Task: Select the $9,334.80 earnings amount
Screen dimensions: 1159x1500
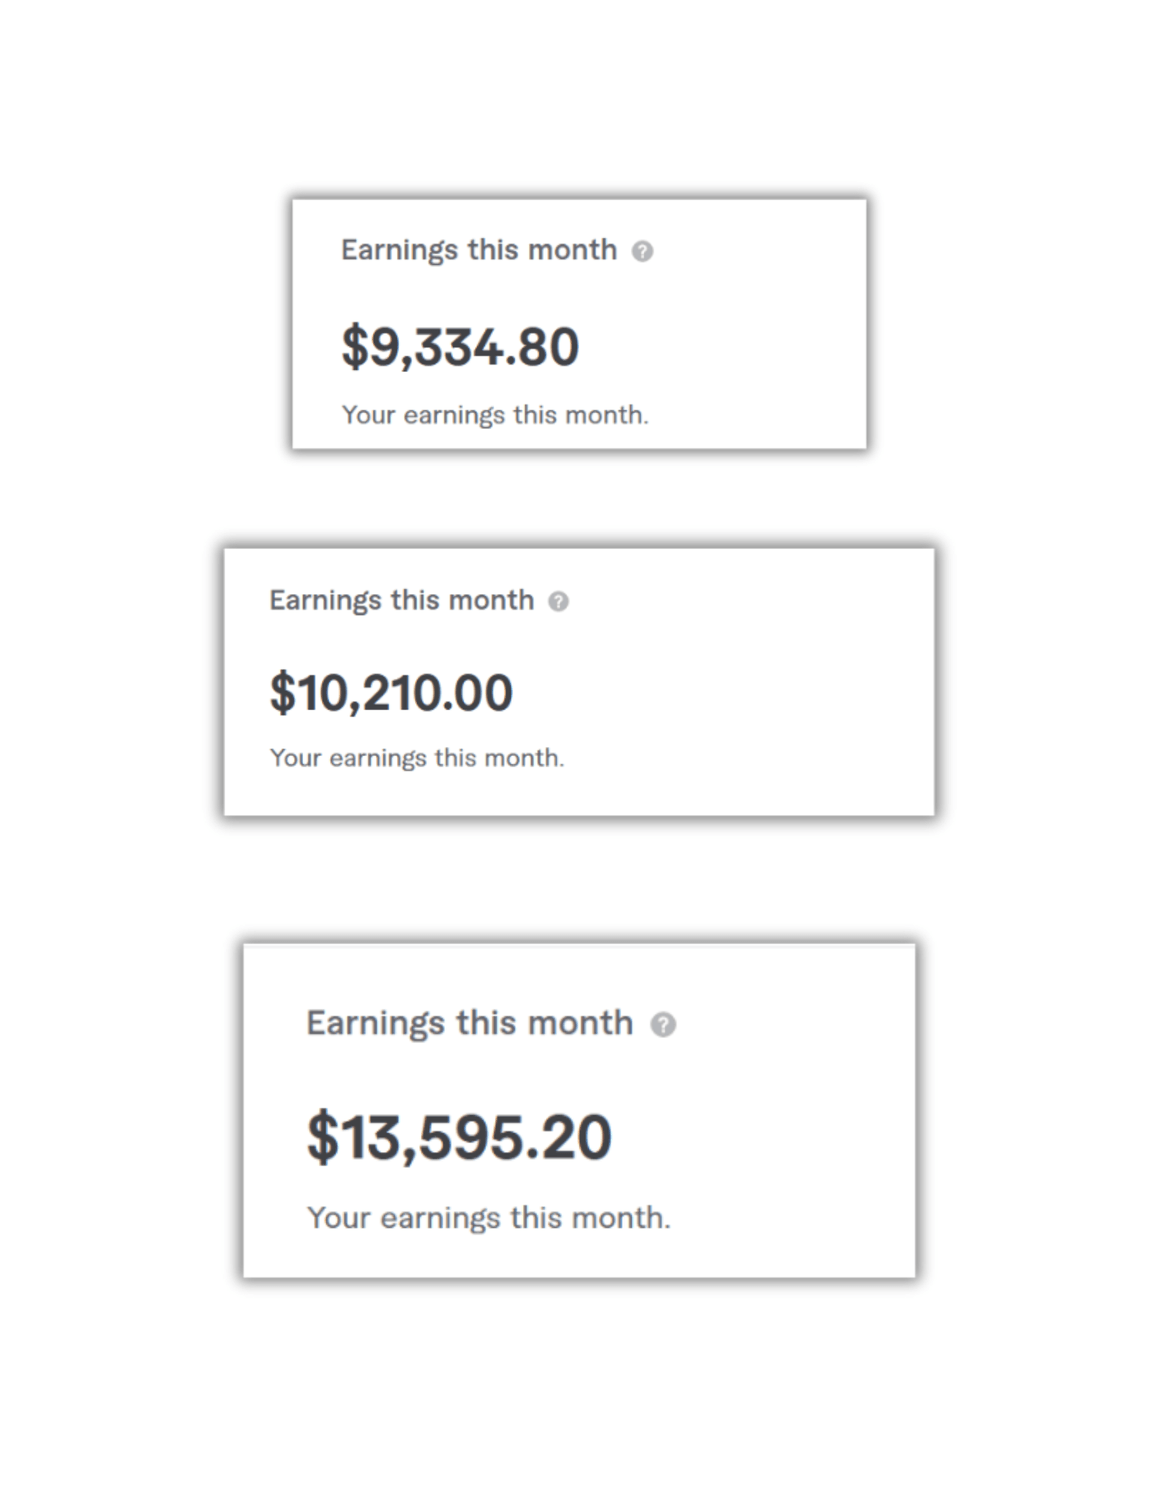Action: tap(460, 347)
